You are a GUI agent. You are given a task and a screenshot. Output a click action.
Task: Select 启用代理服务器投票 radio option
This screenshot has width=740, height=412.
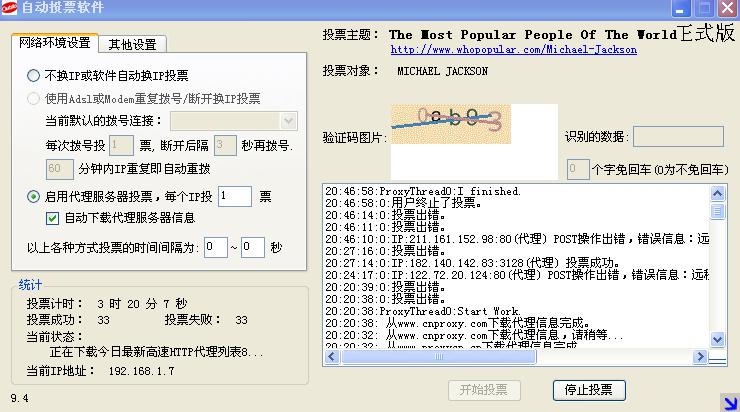[x=34, y=196]
